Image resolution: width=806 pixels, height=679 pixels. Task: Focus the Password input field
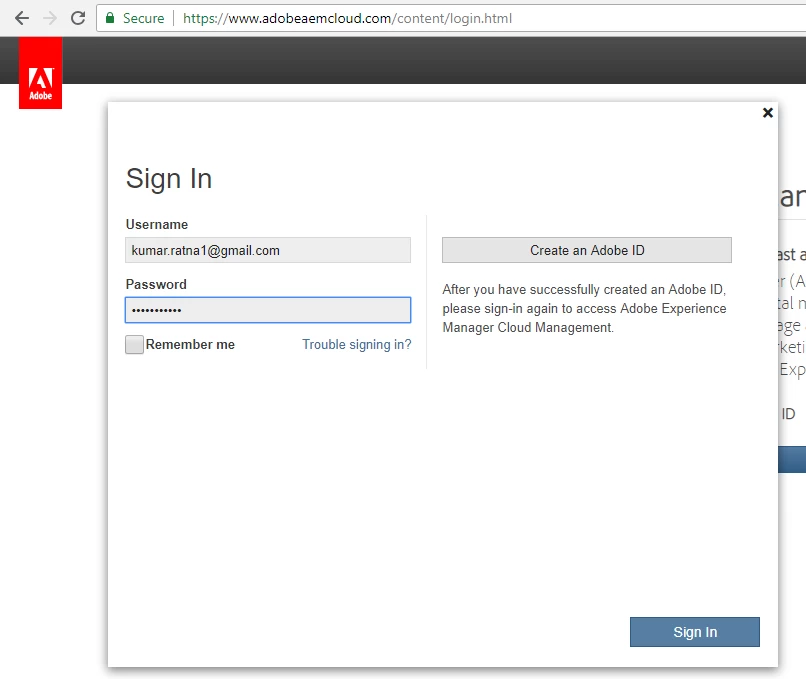pos(268,310)
